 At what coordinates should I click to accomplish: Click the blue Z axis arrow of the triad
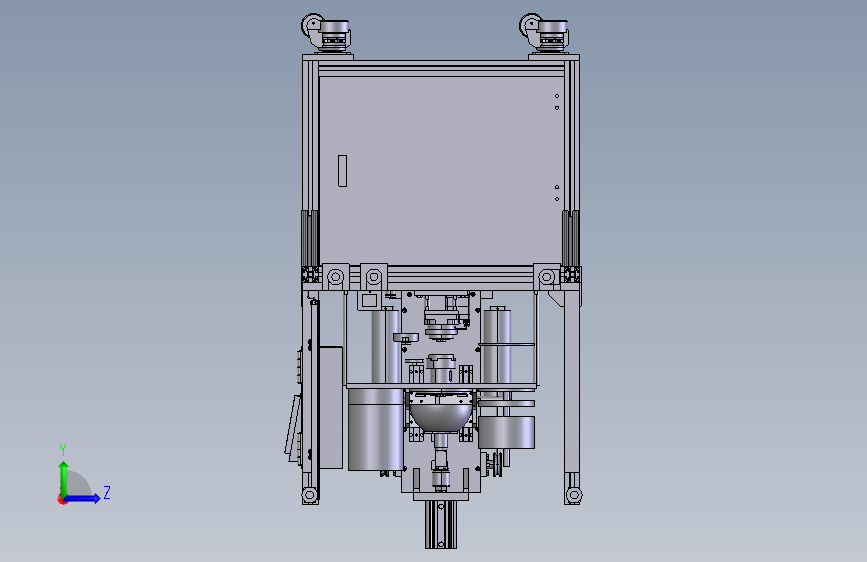[83, 498]
